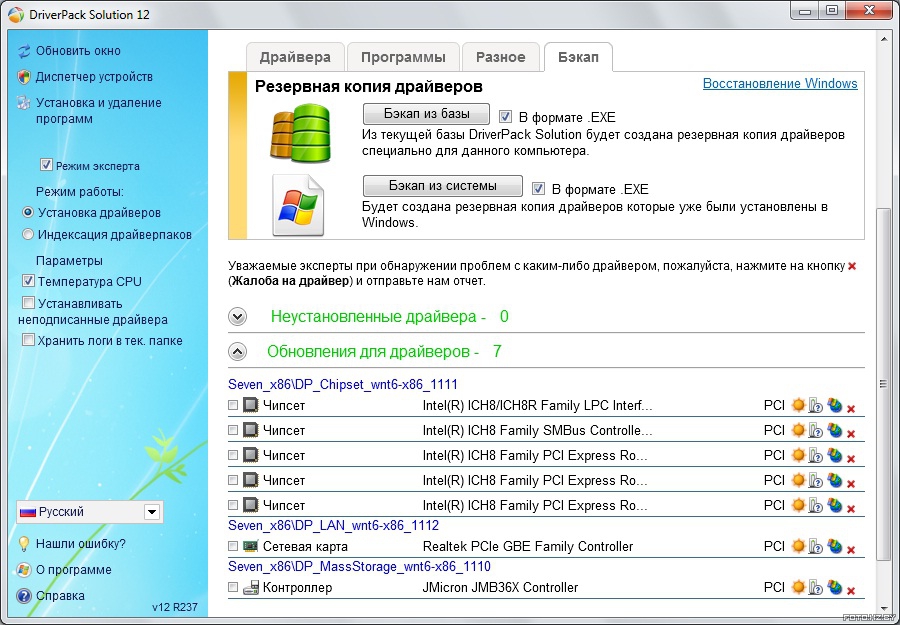Report Realtek PCIe driver with red X

(x=851, y=550)
